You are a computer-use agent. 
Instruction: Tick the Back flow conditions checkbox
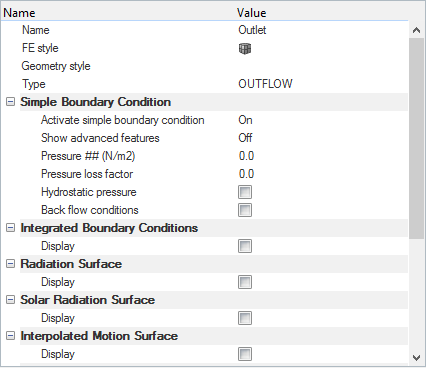[x=245, y=210]
